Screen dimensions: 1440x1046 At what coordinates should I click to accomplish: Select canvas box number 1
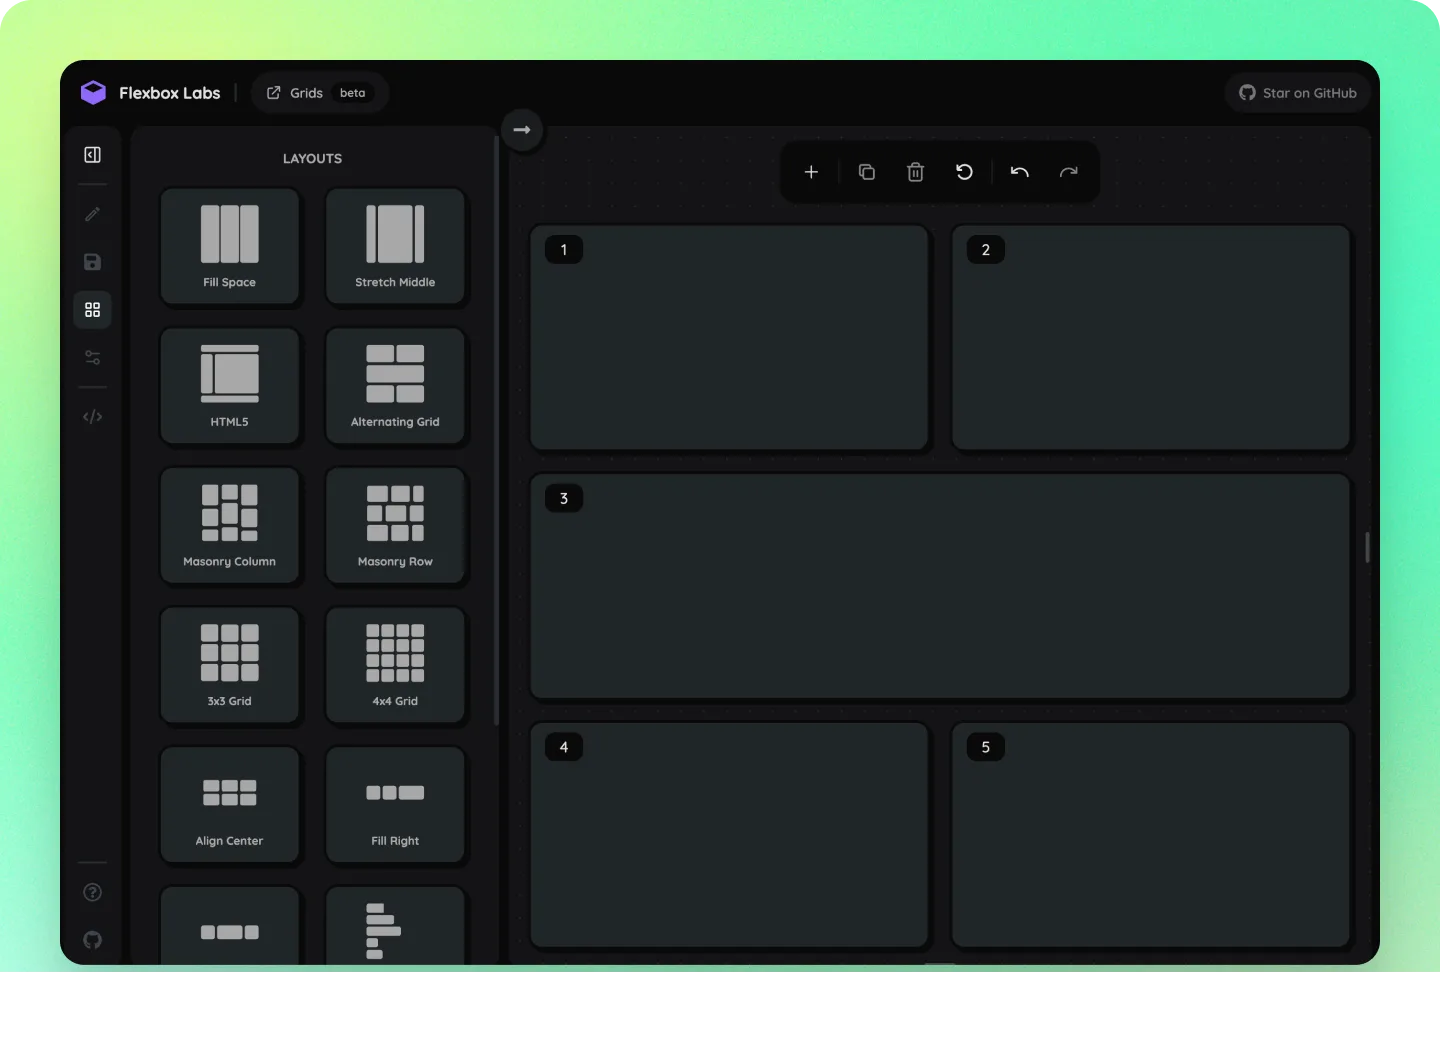729,338
